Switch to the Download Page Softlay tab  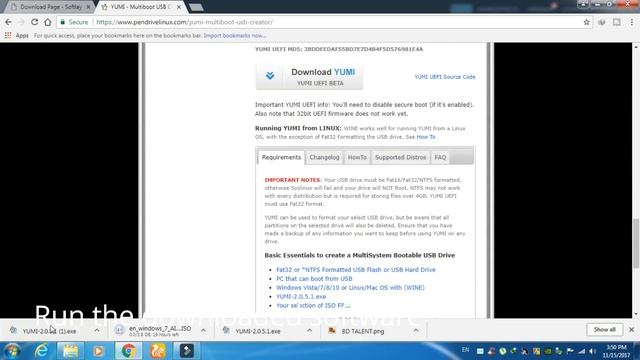48,7
